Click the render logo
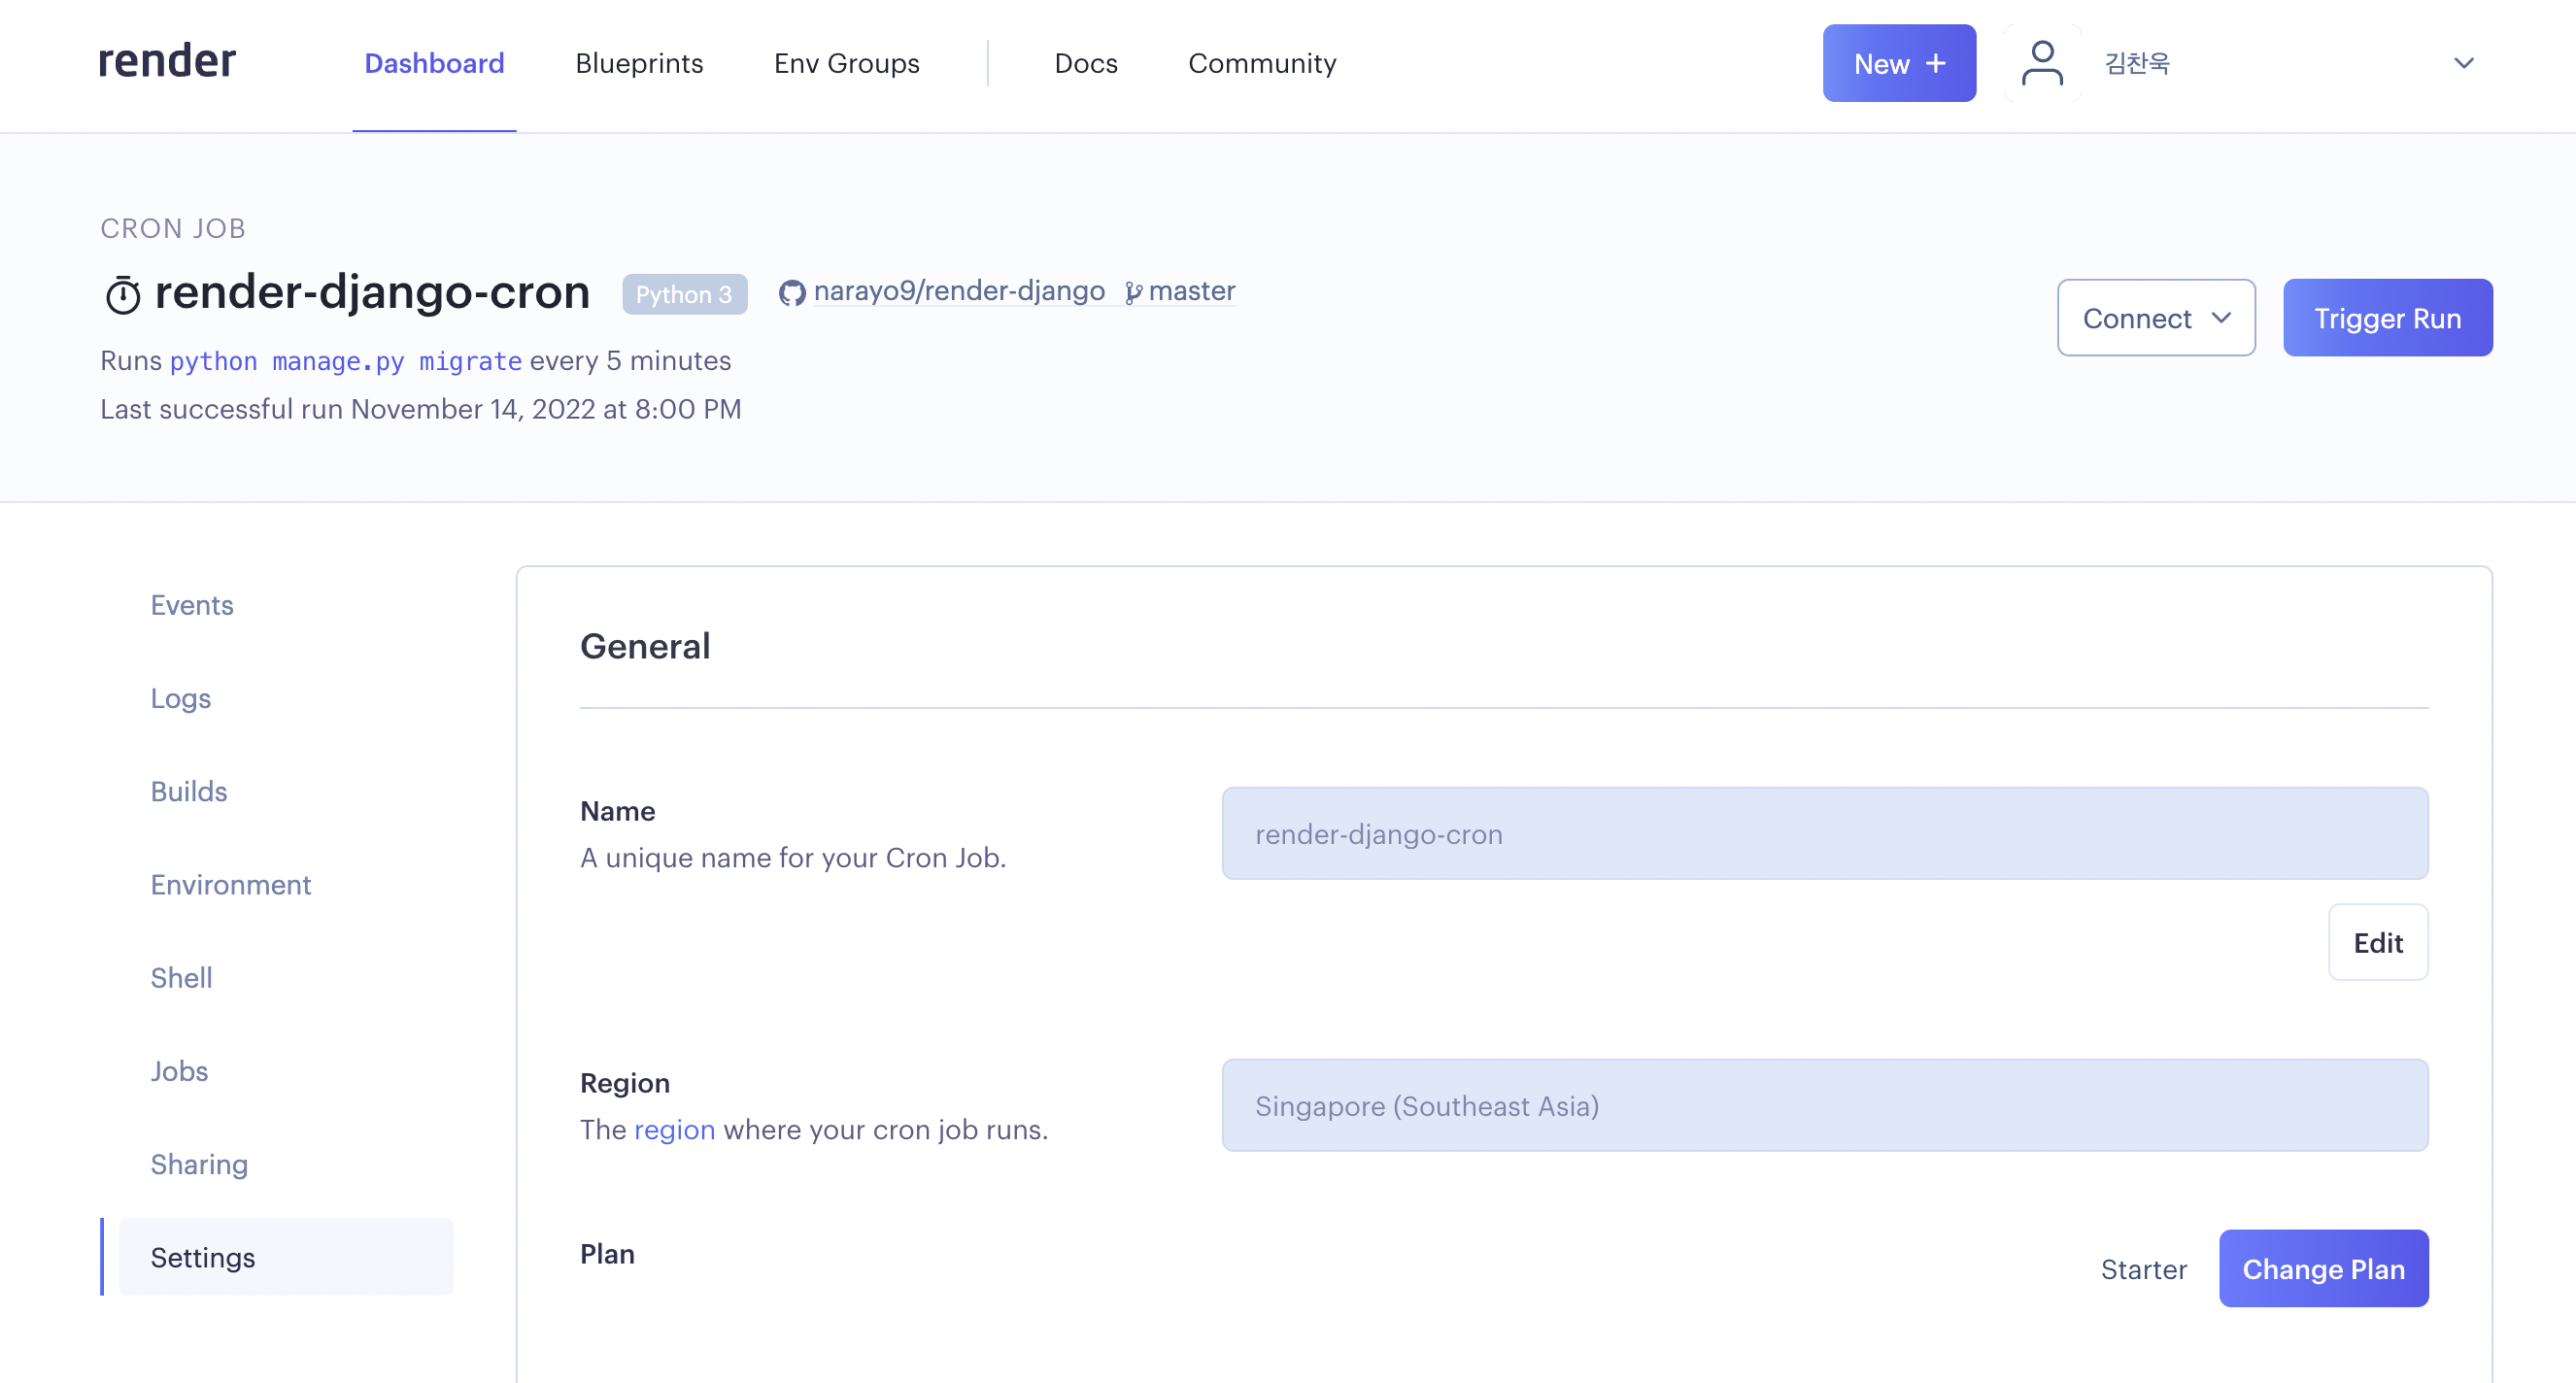 (167, 62)
